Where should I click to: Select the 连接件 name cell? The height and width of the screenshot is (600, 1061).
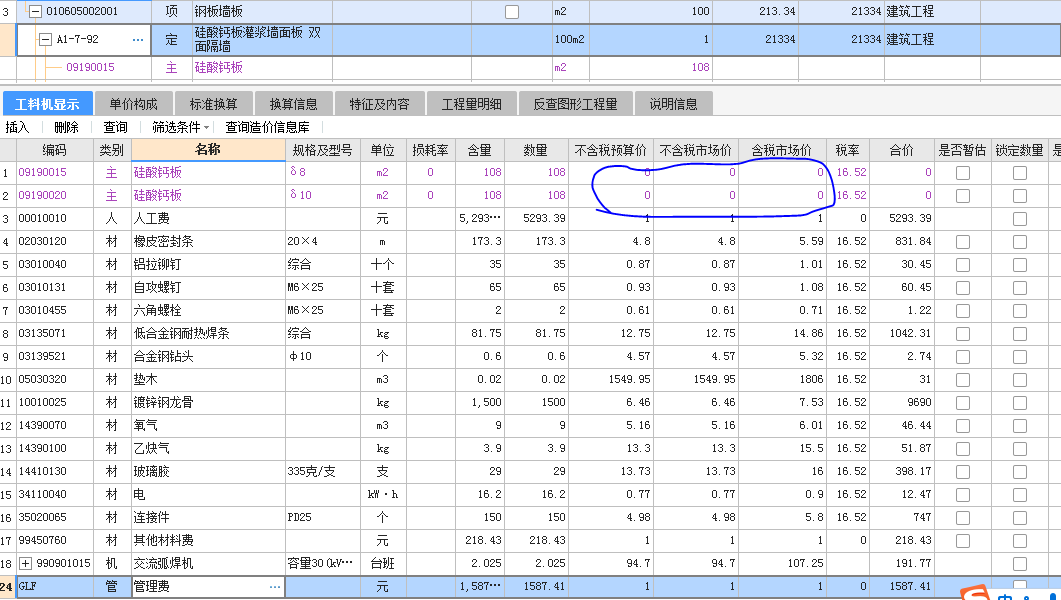208,517
